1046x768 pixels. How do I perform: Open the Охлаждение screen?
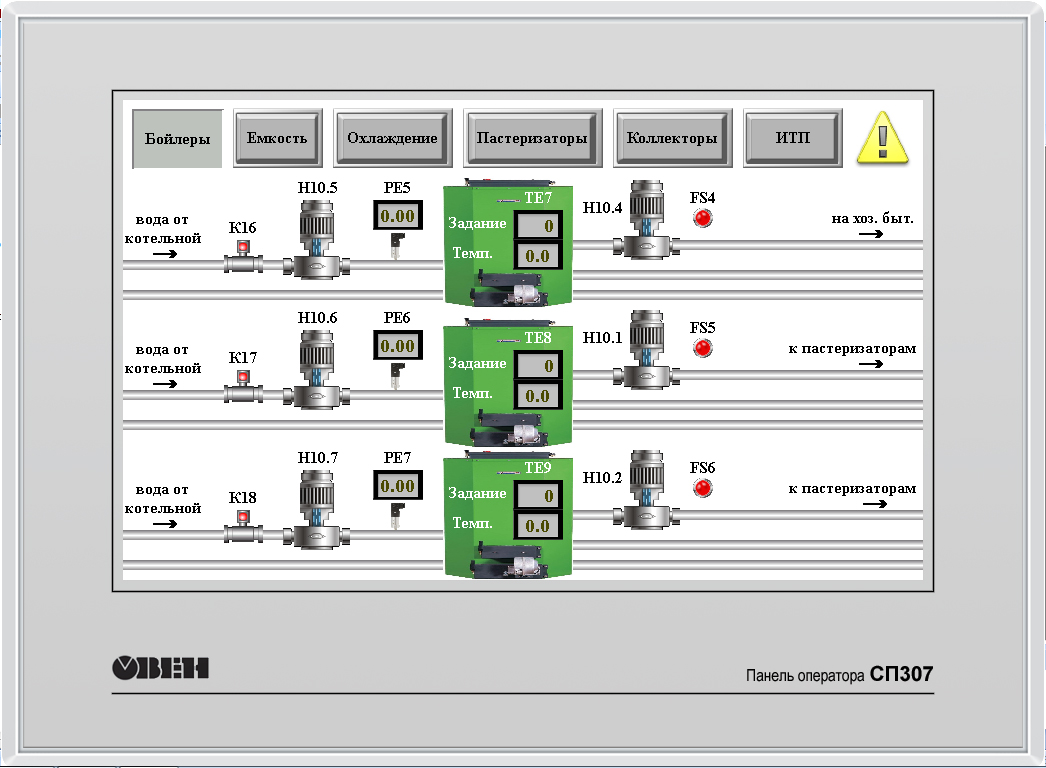tap(392, 138)
